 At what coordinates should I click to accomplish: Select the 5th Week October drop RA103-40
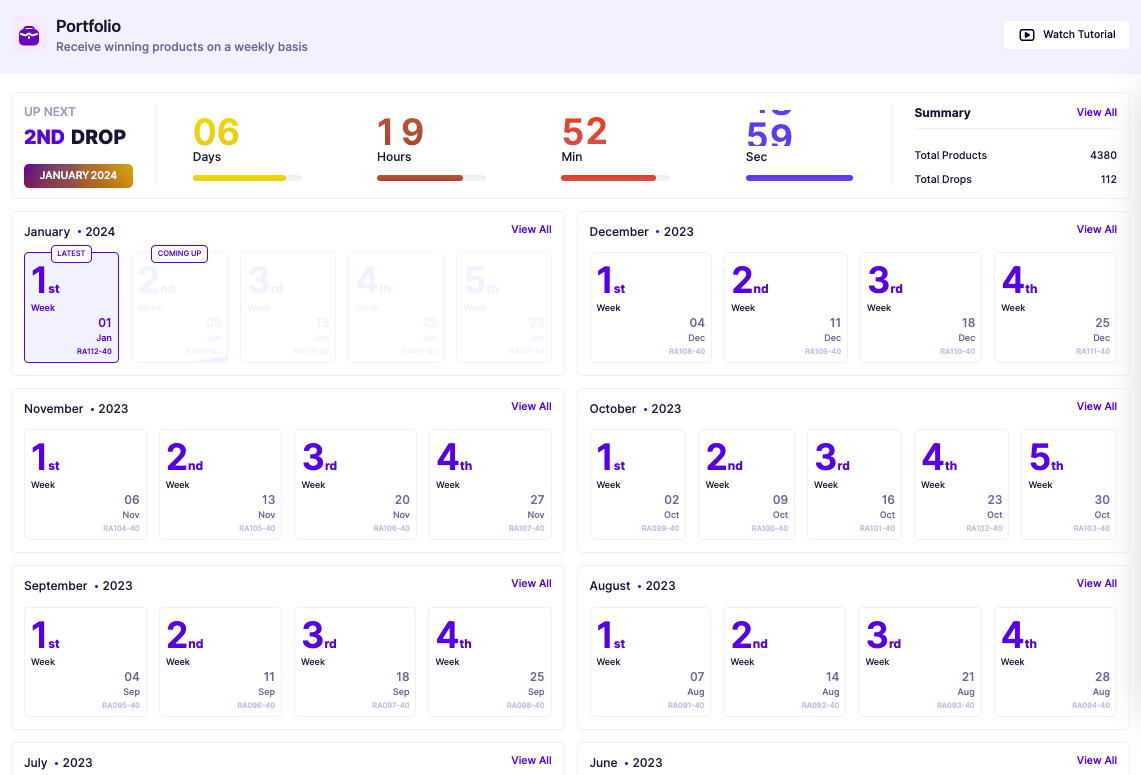pyautogui.click(x=1068, y=484)
